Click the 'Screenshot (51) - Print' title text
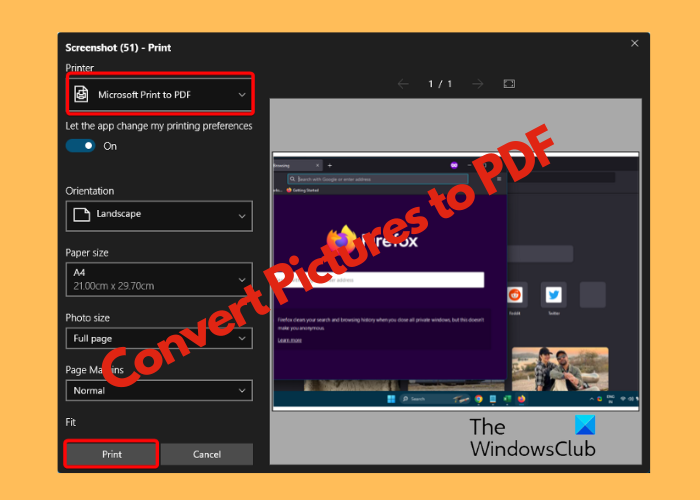This screenshot has width=700, height=500. 118,48
